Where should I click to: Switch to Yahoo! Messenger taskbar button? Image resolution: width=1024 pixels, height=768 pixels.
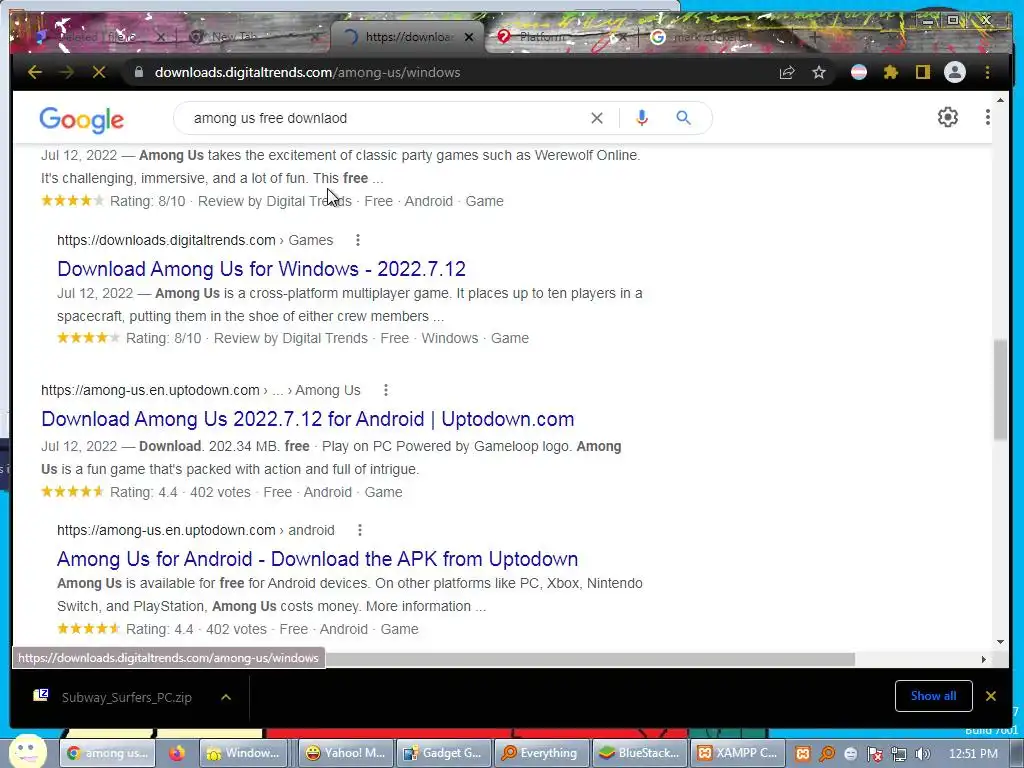point(346,753)
